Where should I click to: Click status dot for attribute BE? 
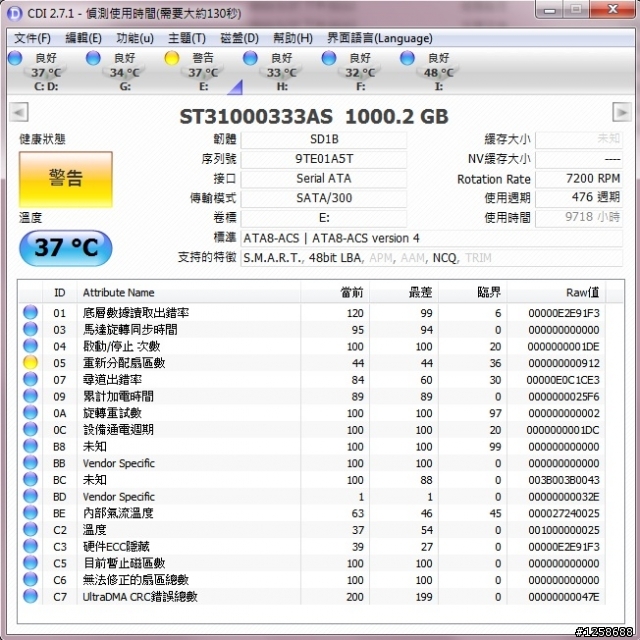pyautogui.click(x=30, y=513)
